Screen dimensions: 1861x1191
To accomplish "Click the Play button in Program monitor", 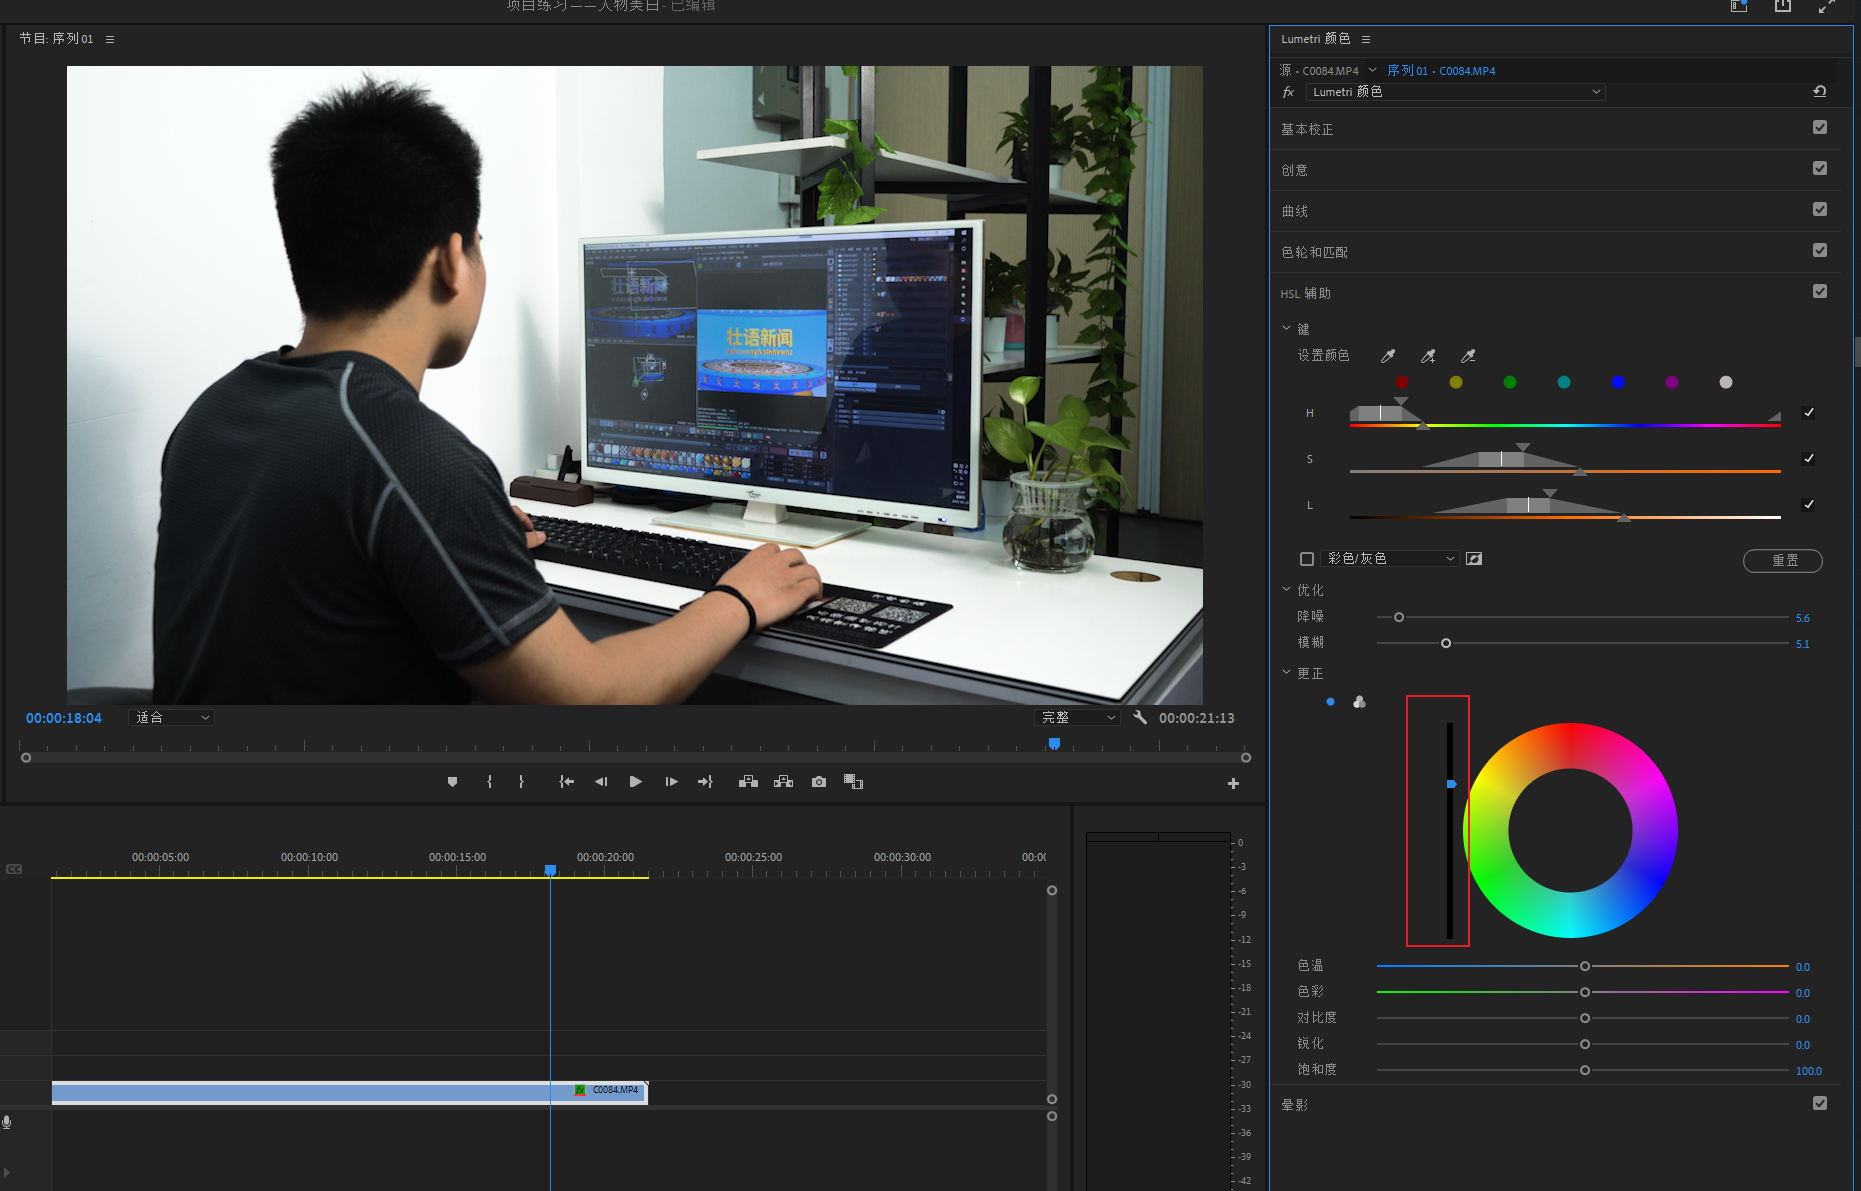I will click(x=635, y=782).
